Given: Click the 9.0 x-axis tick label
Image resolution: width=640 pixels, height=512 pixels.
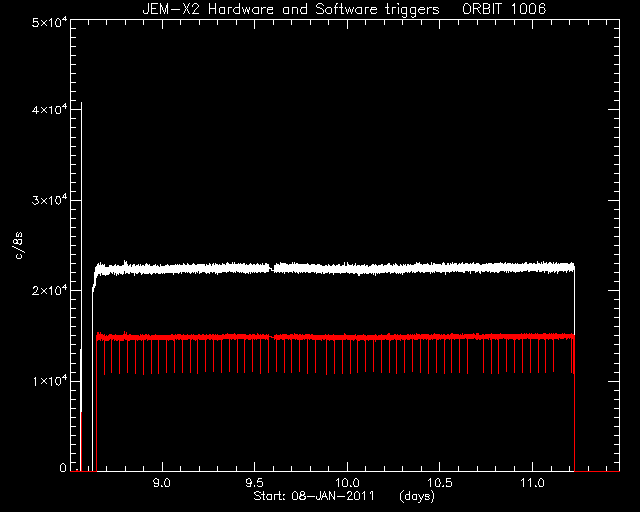Looking at the screenshot, I should pos(162,483).
